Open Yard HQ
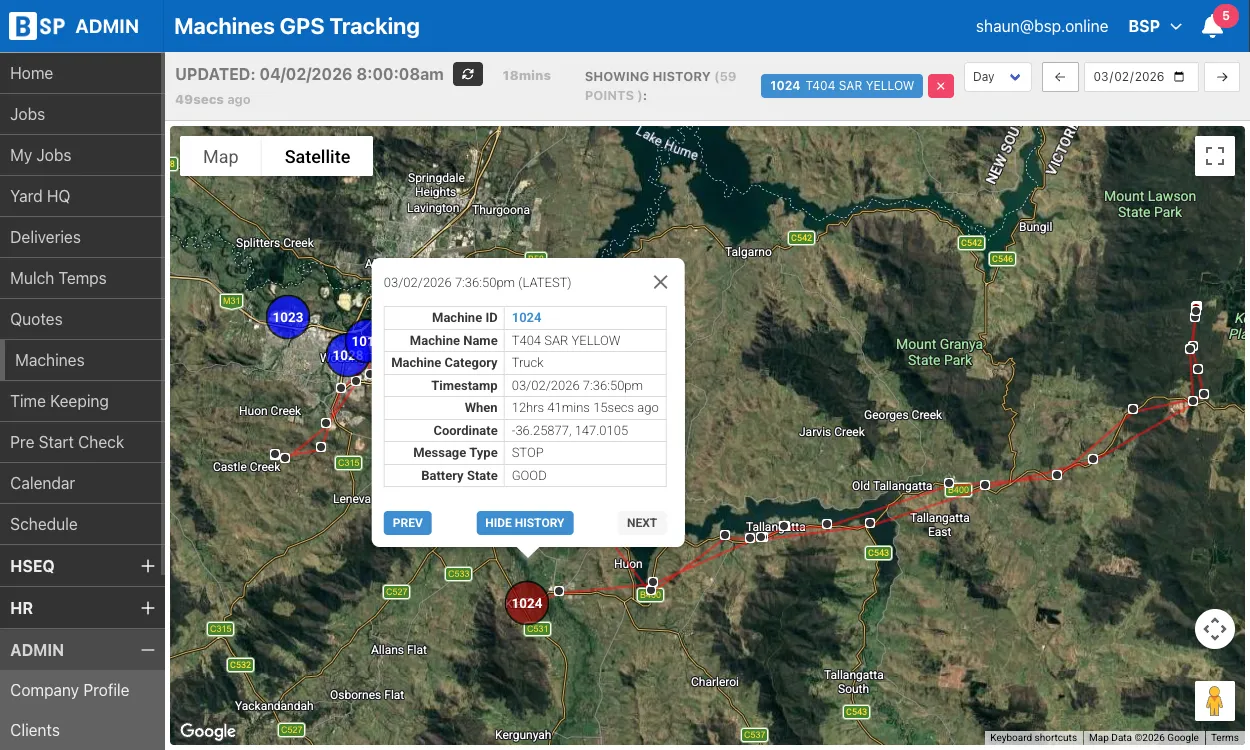 (82, 196)
